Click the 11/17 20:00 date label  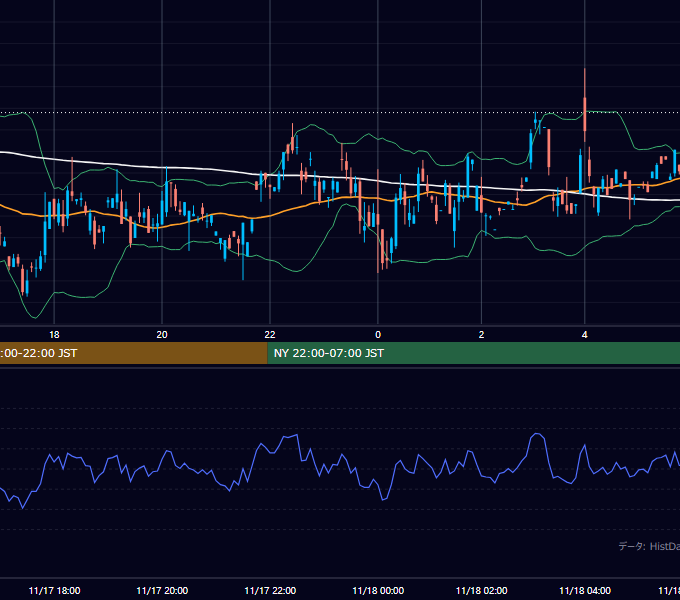pos(162,590)
